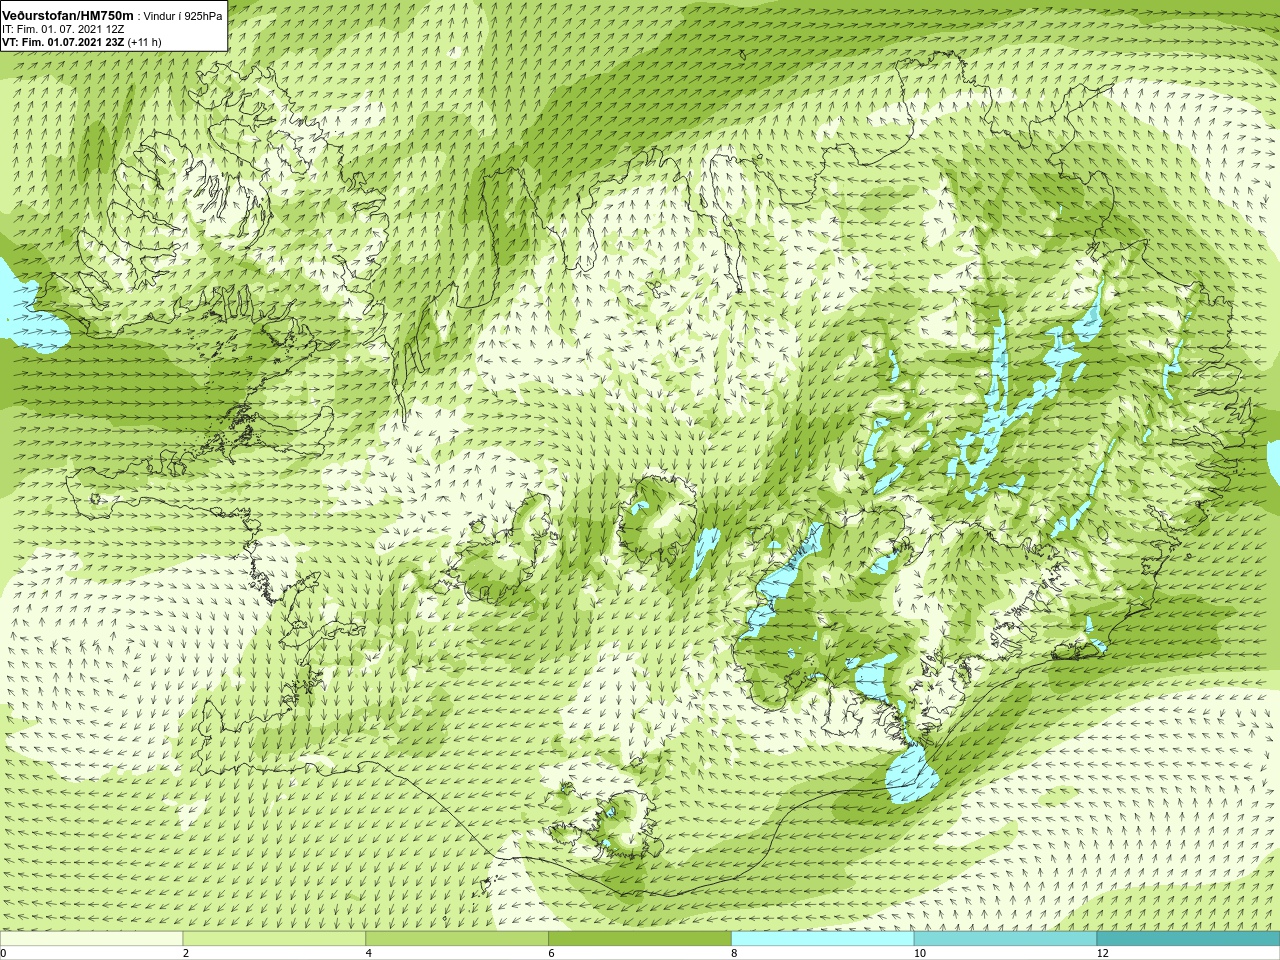Click the legend scale label '8'
The image size is (1280, 960).
(734, 953)
